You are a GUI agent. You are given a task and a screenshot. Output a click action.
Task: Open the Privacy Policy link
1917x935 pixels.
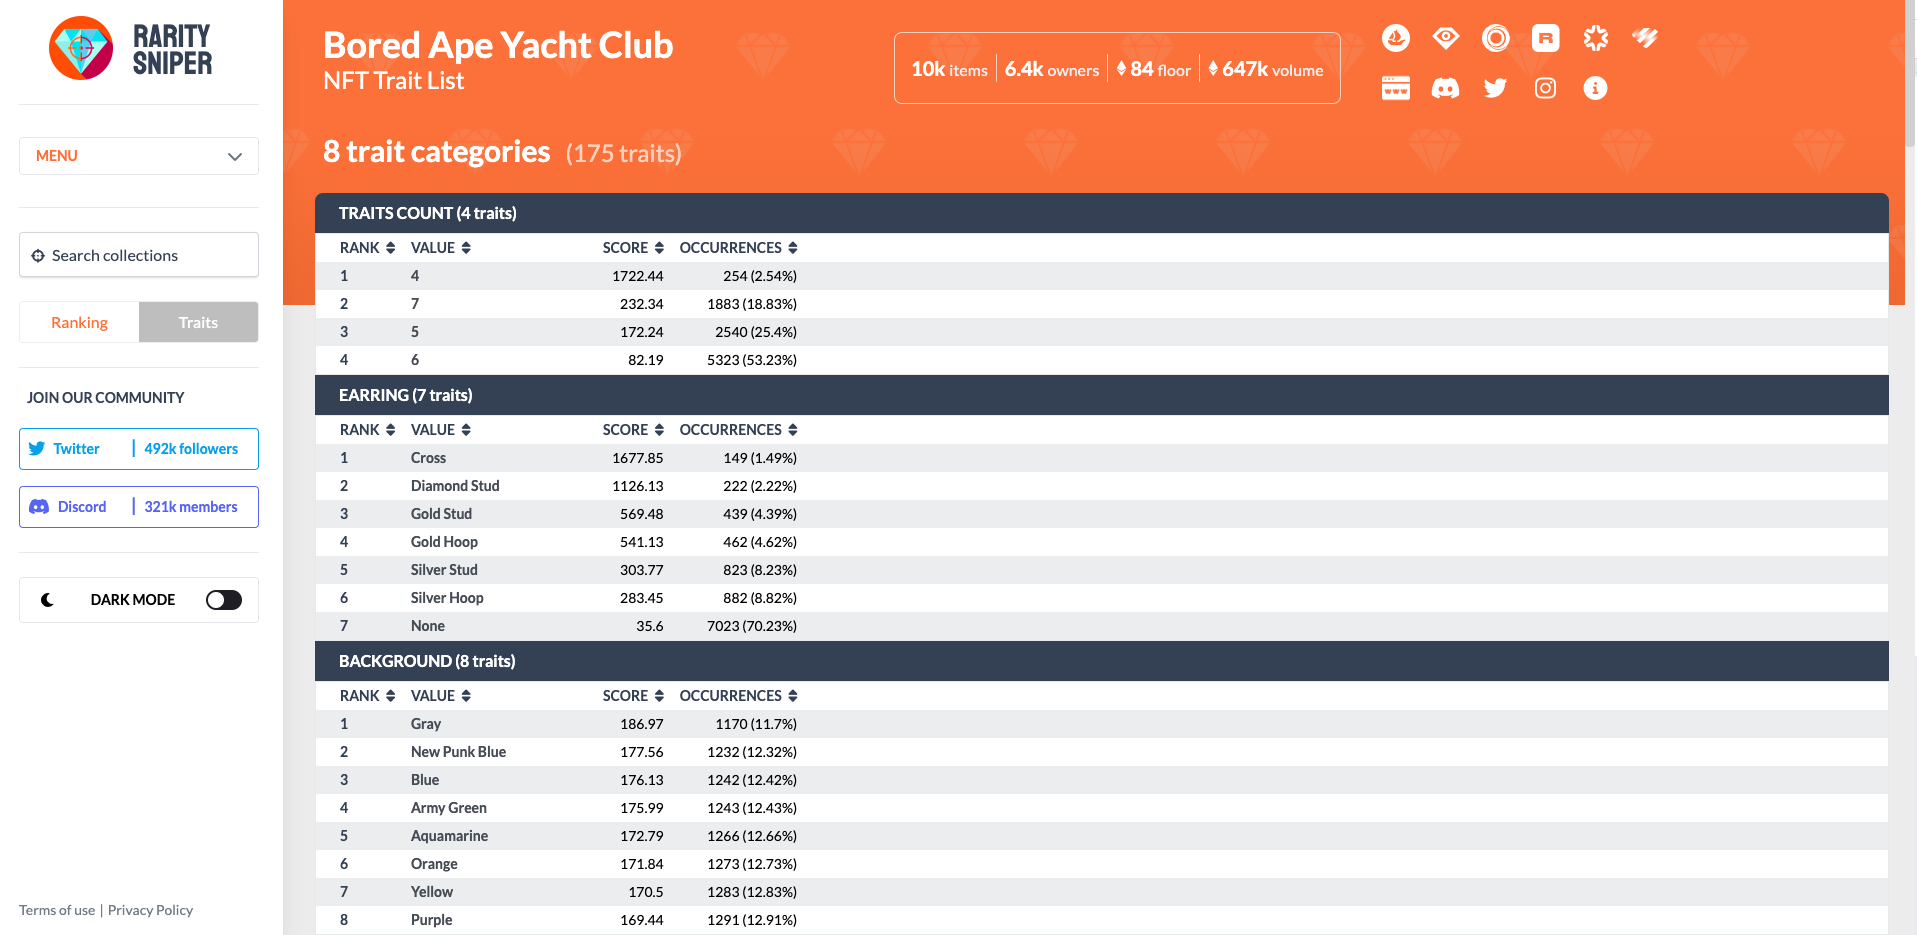(150, 910)
